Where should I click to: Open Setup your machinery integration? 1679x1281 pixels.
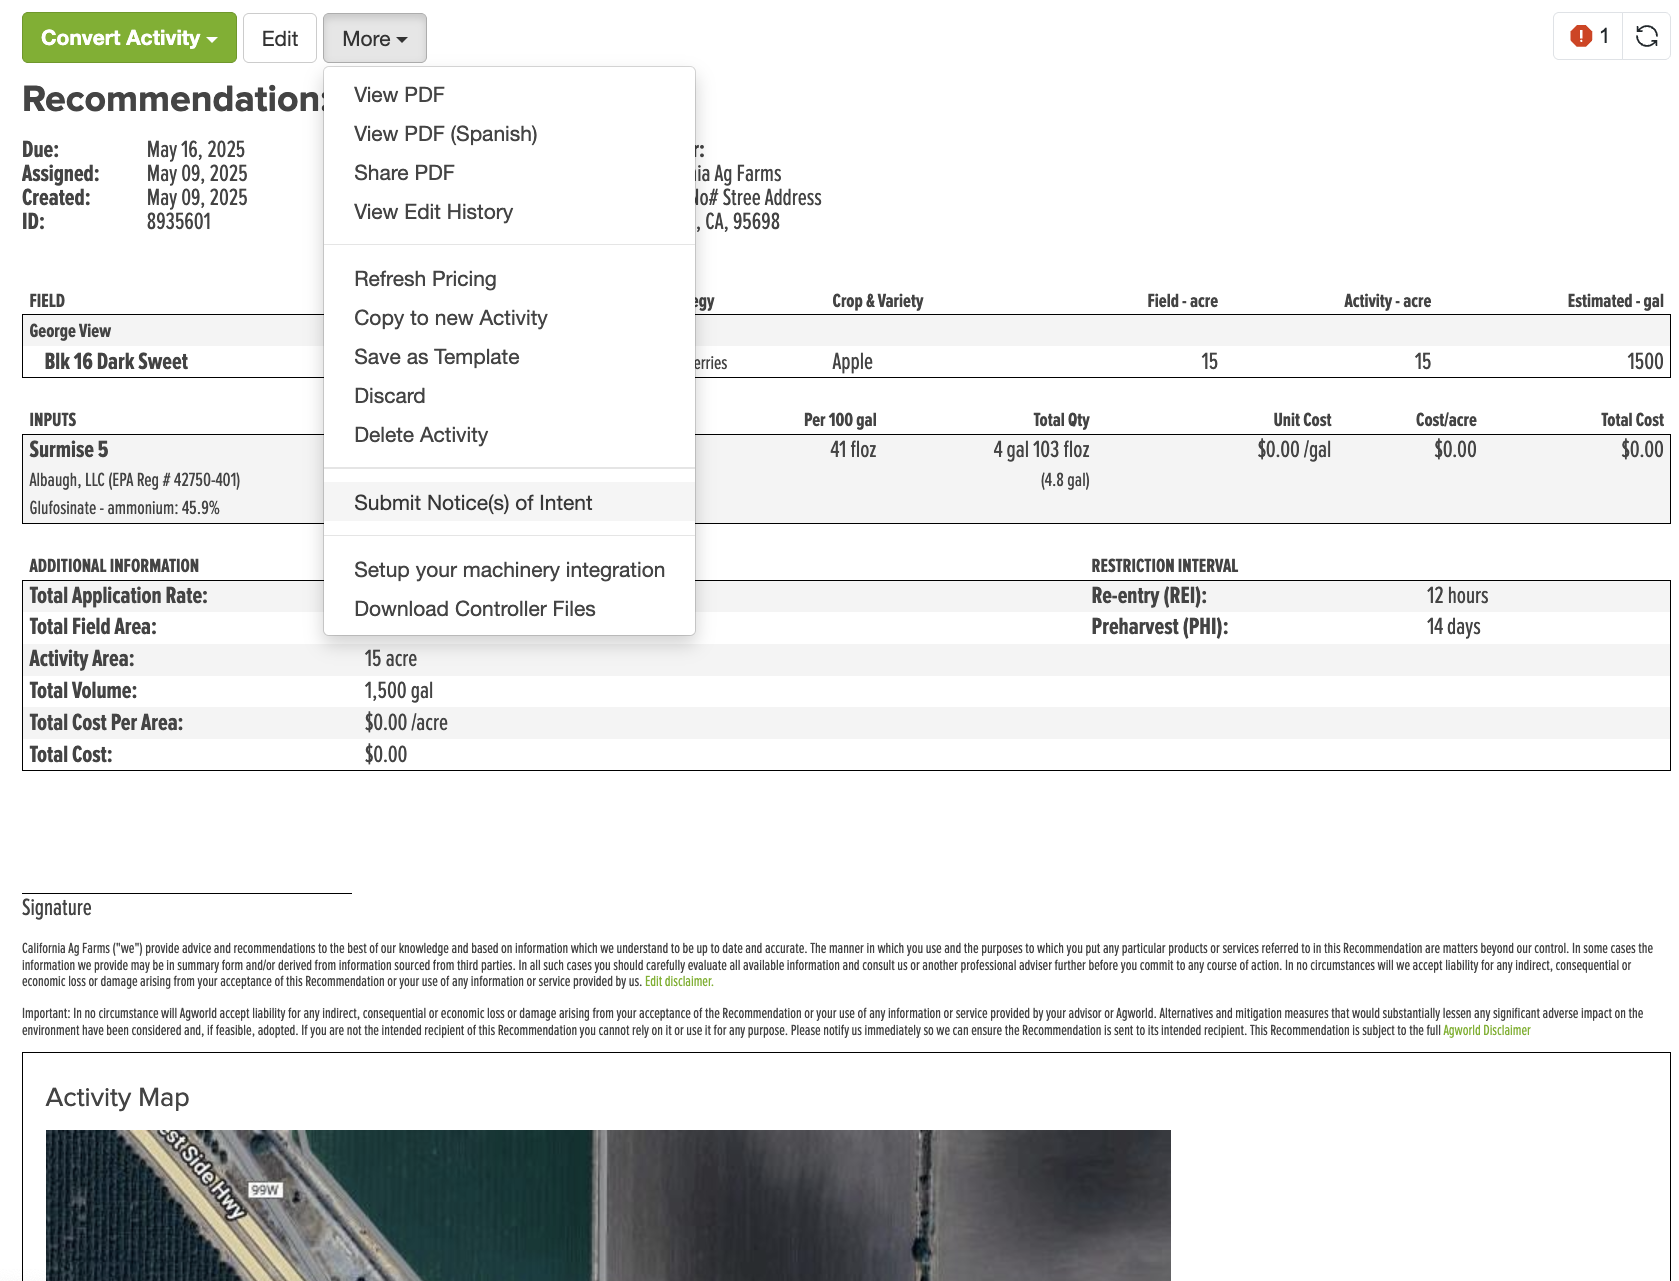click(509, 570)
